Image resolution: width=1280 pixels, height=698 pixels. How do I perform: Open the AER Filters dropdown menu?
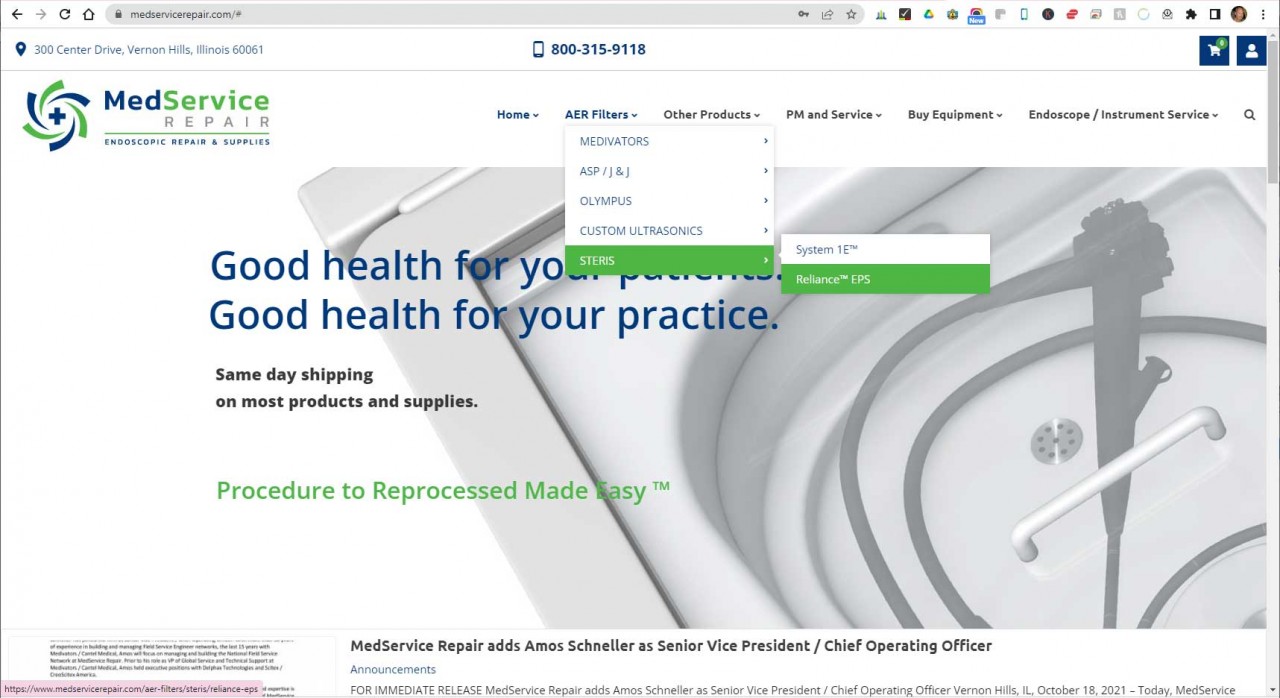[x=601, y=115]
